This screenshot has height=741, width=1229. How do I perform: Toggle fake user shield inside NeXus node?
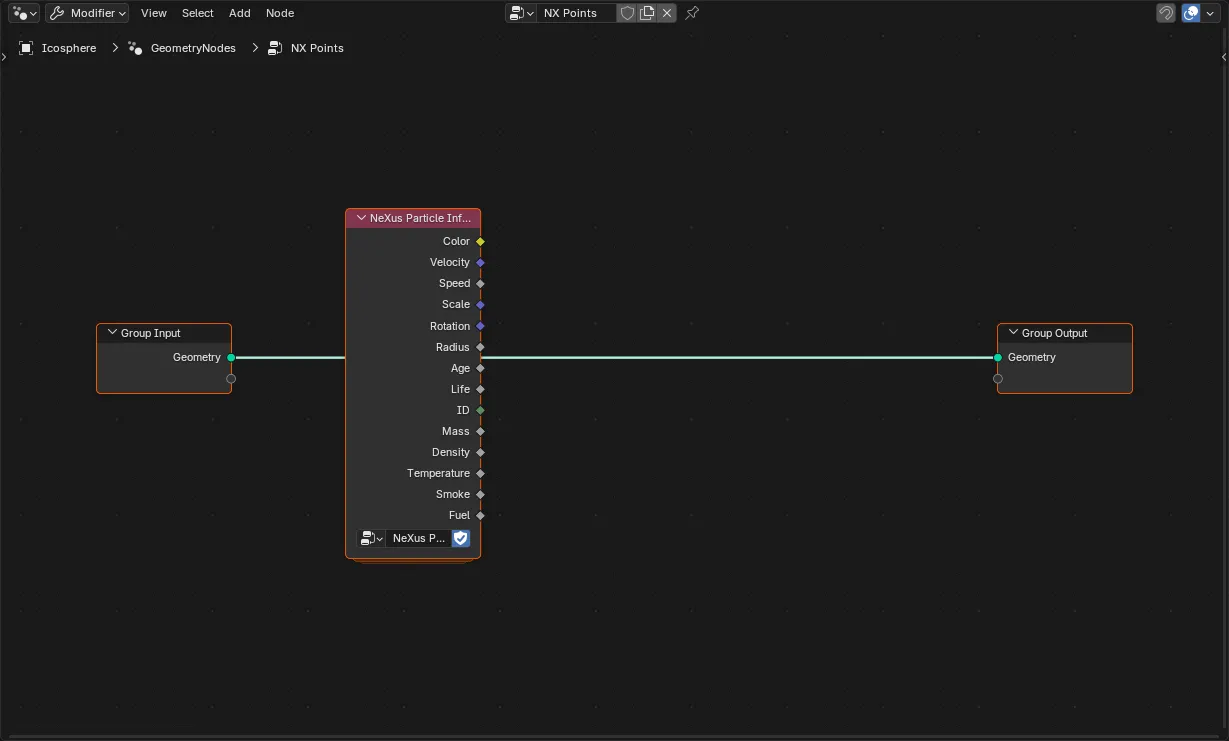click(x=461, y=538)
